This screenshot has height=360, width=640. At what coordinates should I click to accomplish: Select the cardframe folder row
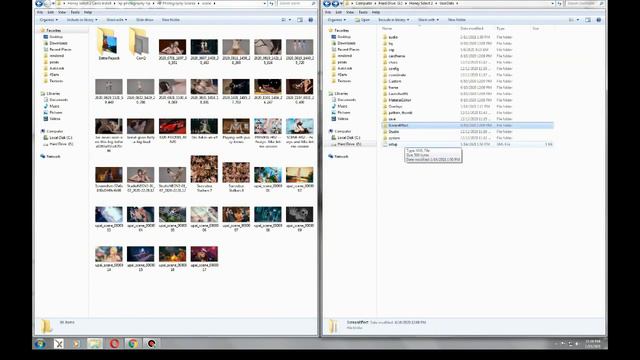click(467, 56)
